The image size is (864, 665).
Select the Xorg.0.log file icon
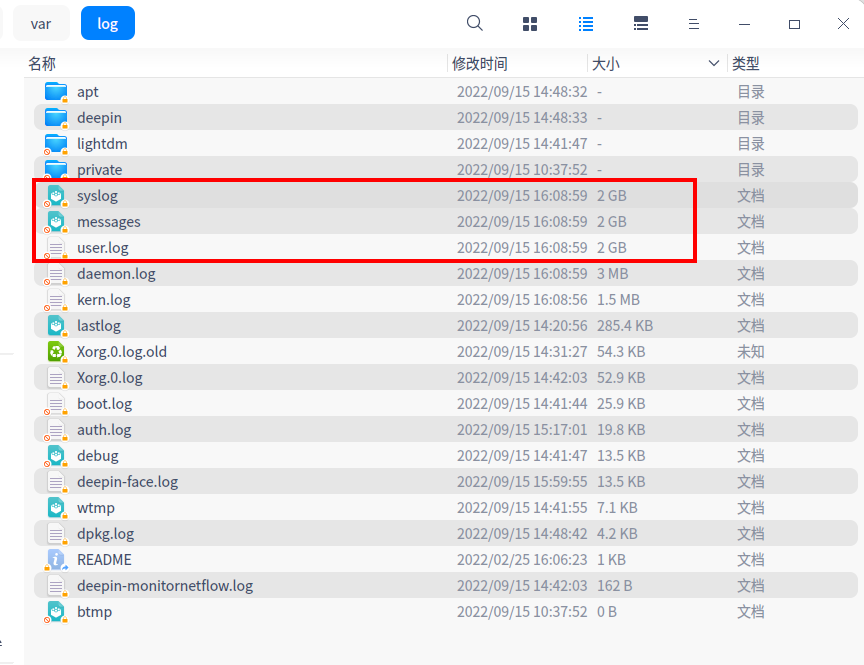[x=56, y=377]
